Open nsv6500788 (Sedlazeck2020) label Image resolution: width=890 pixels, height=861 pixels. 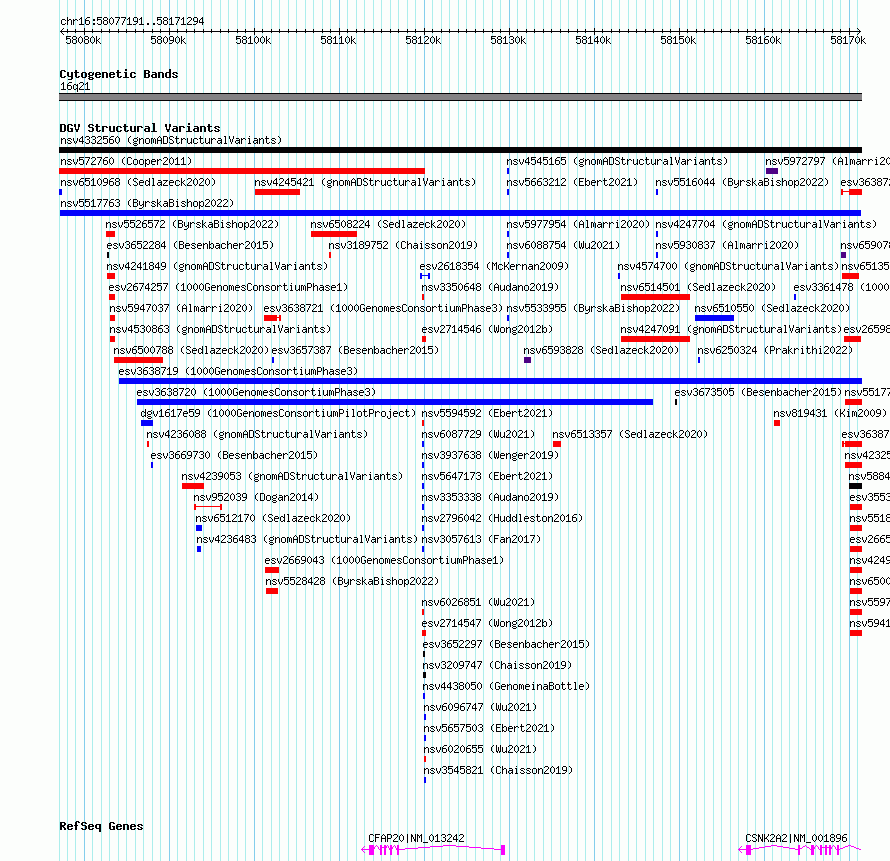(191, 350)
